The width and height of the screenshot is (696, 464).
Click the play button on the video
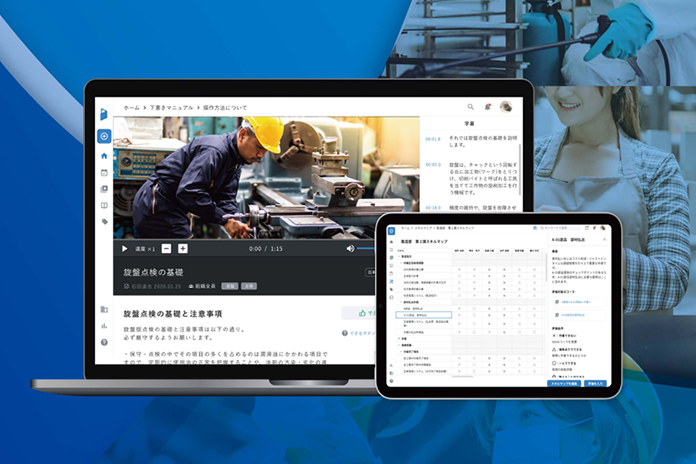[x=125, y=248]
